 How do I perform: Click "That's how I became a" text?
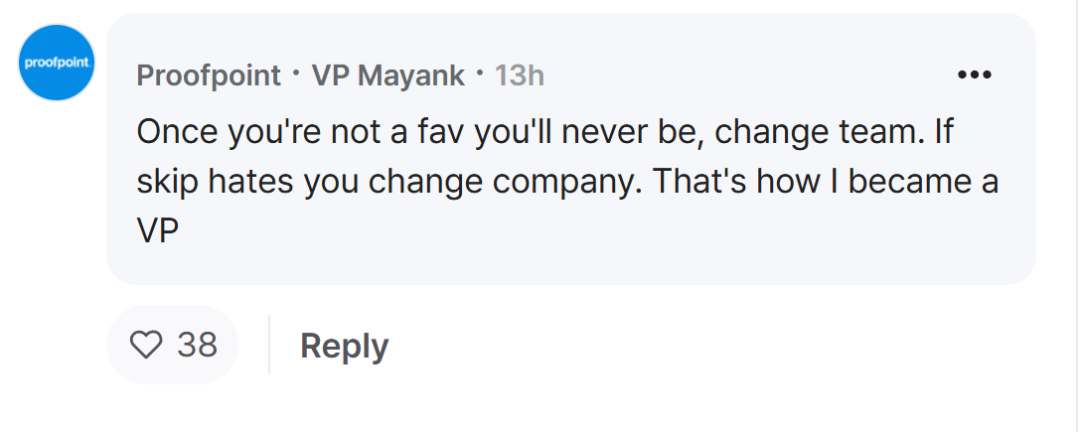(x=825, y=181)
